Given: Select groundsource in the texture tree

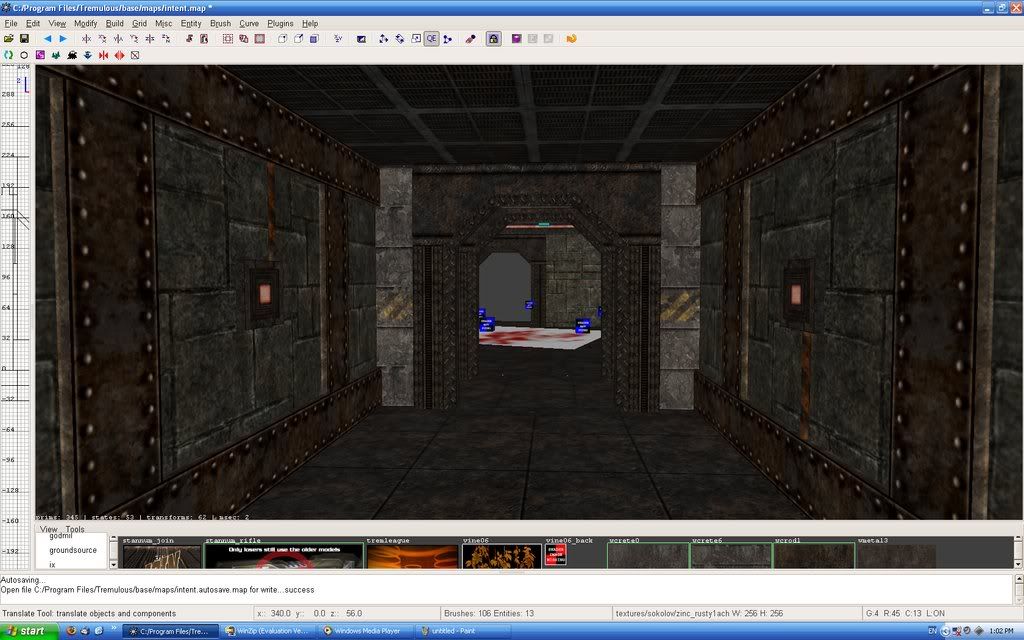Looking at the screenshot, I should 72,550.
